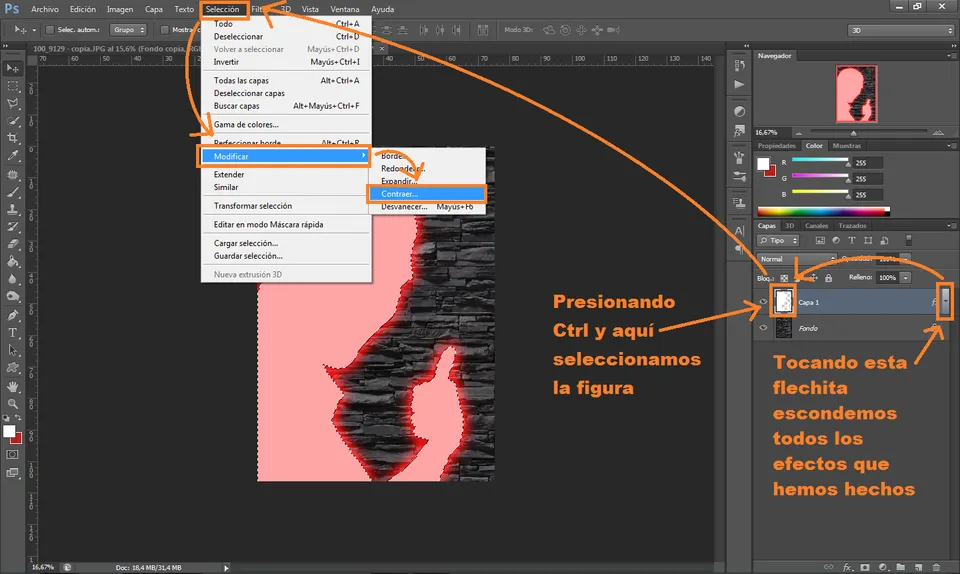Image resolution: width=960 pixels, height=574 pixels.
Task: Click the Capa 1 layer thumbnail
Action: [x=784, y=302]
